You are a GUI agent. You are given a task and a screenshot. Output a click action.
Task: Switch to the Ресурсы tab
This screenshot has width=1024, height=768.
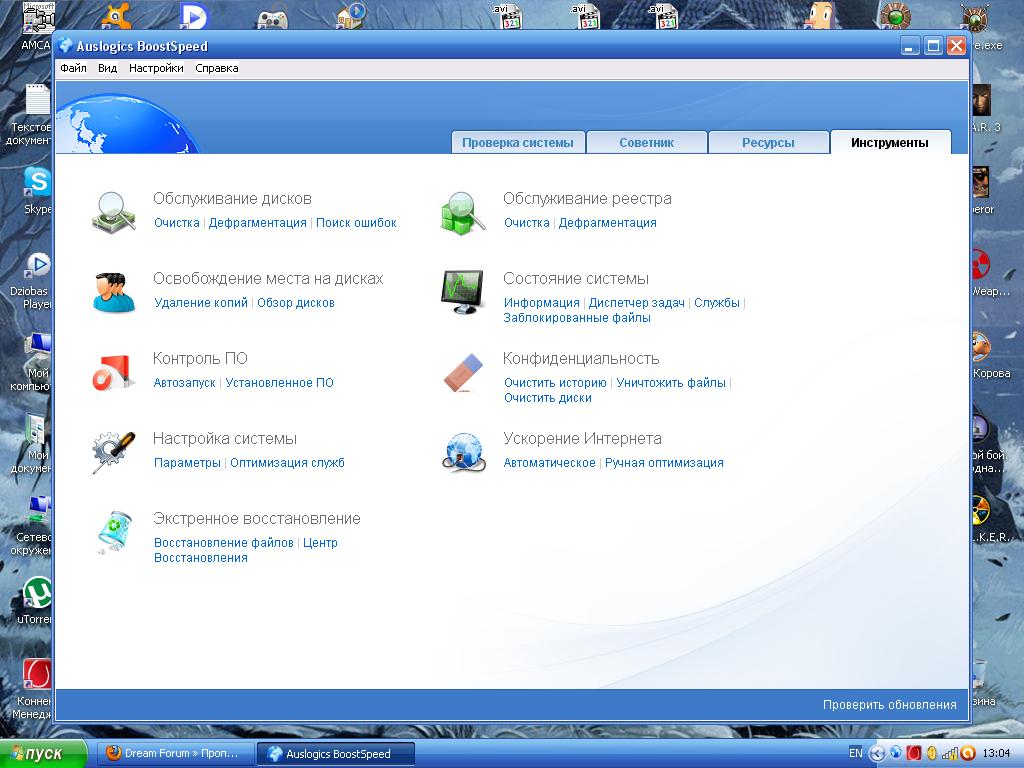pyautogui.click(x=768, y=142)
